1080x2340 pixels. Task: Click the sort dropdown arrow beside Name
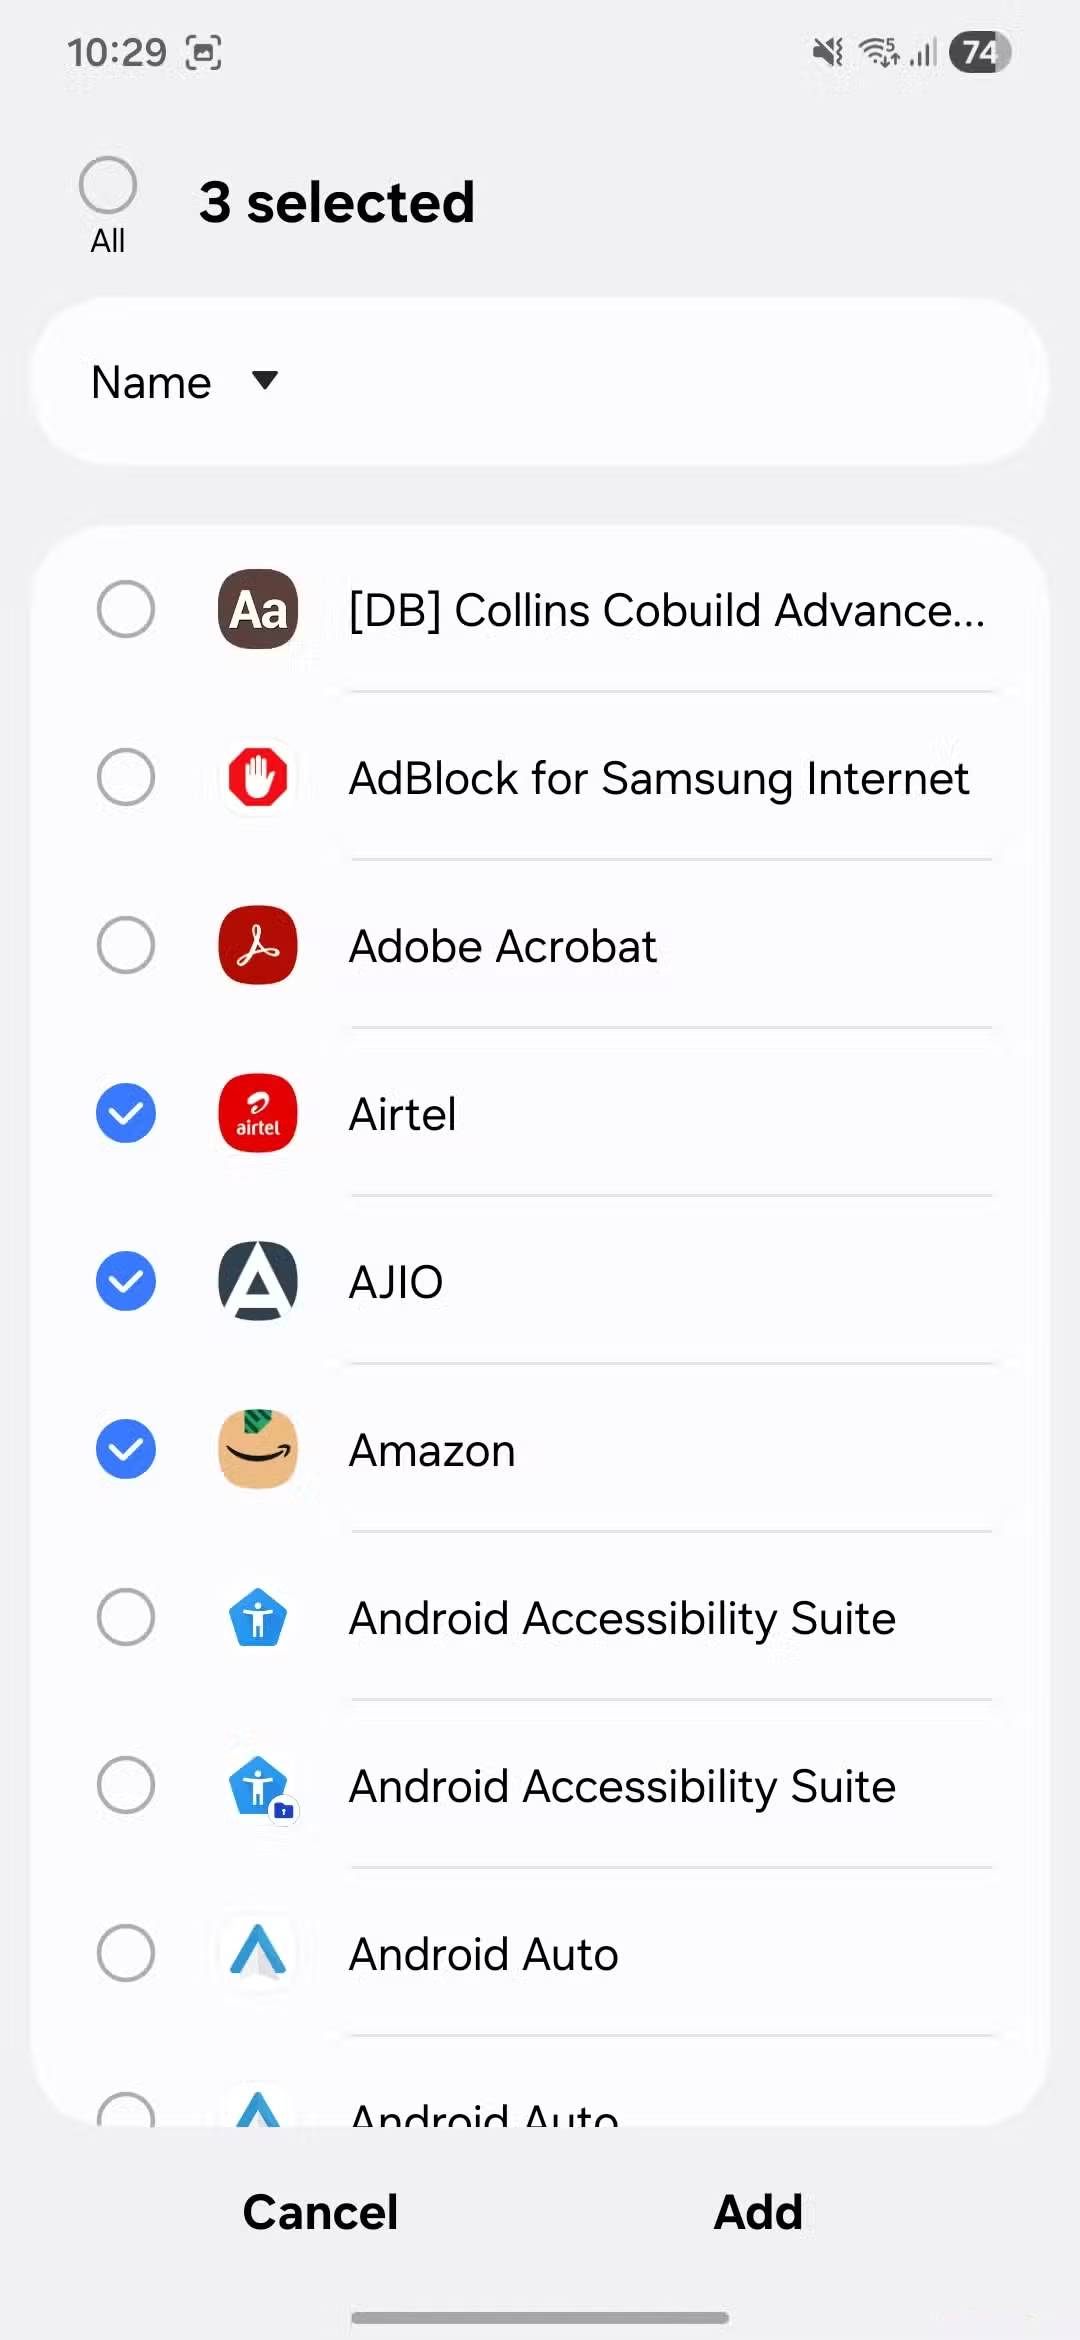(x=265, y=380)
